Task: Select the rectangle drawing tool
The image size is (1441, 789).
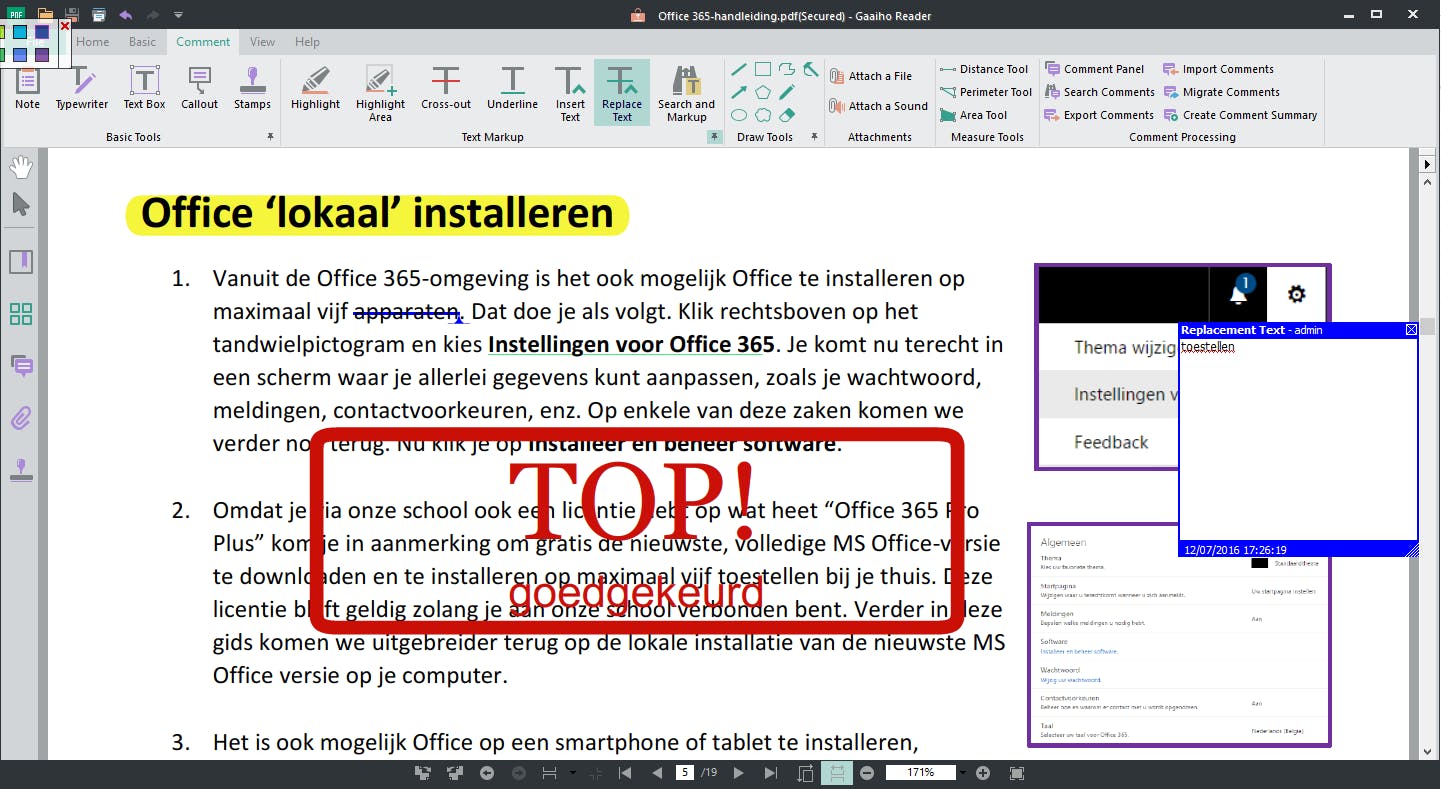Action: tap(763, 70)
